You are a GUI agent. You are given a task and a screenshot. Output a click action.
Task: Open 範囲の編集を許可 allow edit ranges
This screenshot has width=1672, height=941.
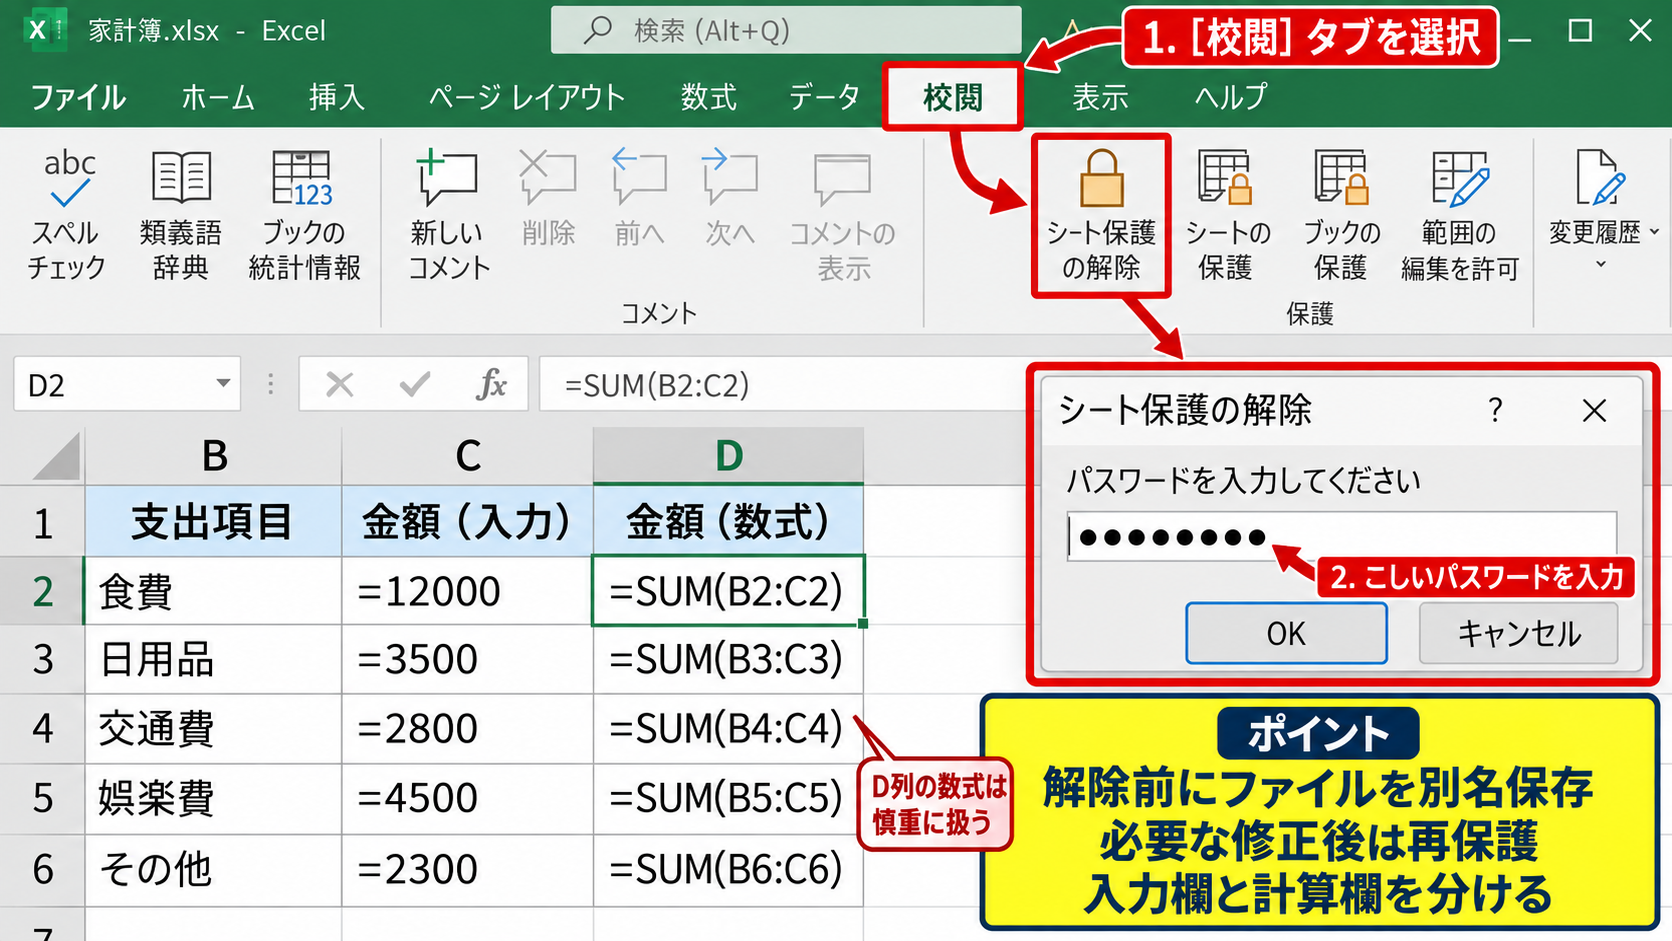click(x=1460, y=215)
